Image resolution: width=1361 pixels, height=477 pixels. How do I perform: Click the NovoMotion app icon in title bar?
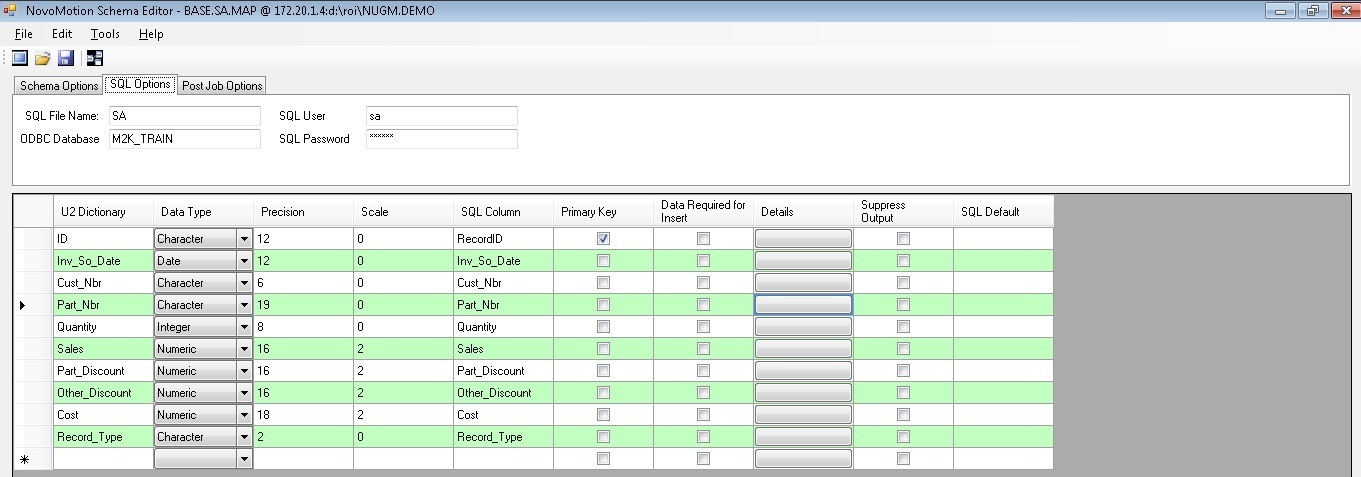[x=11, y=10]
